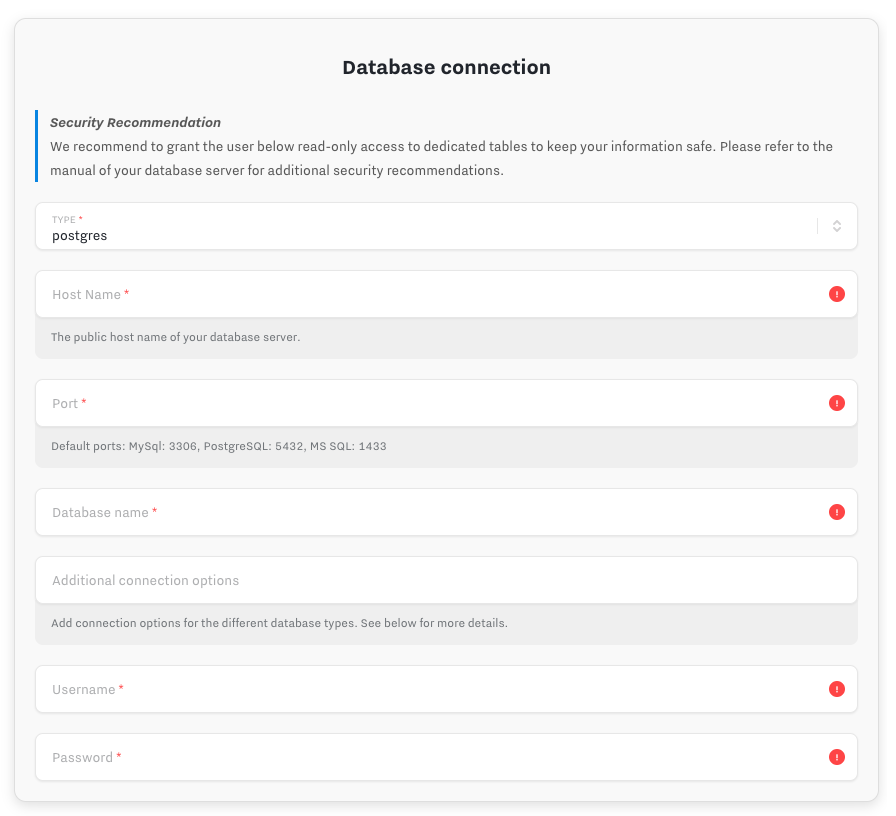The image size is (896, 816).
Task: Click the Database name error icon
Action: [837, 512]
